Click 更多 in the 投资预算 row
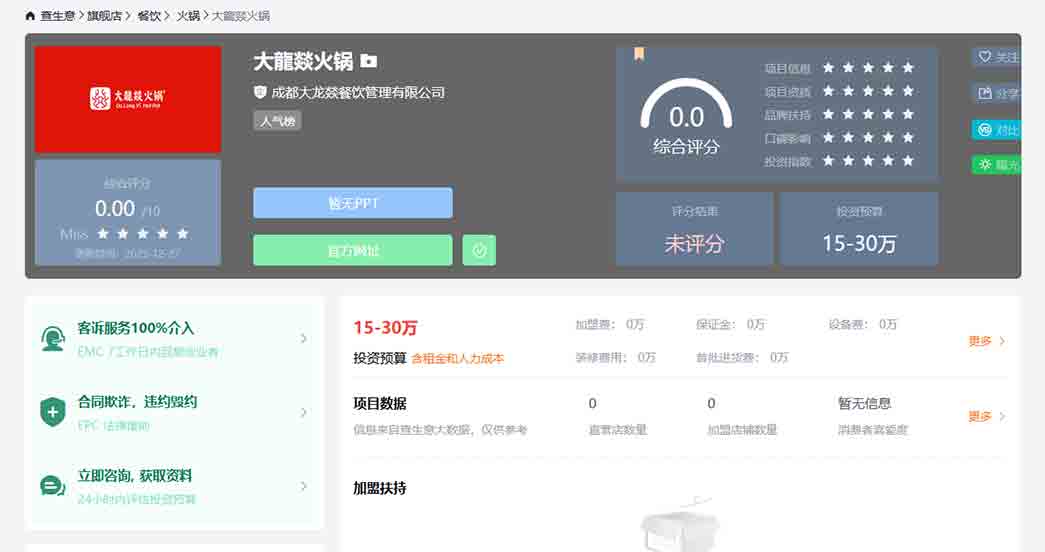Viewport: 1045px width, 552px height. (x=986, y=341)
